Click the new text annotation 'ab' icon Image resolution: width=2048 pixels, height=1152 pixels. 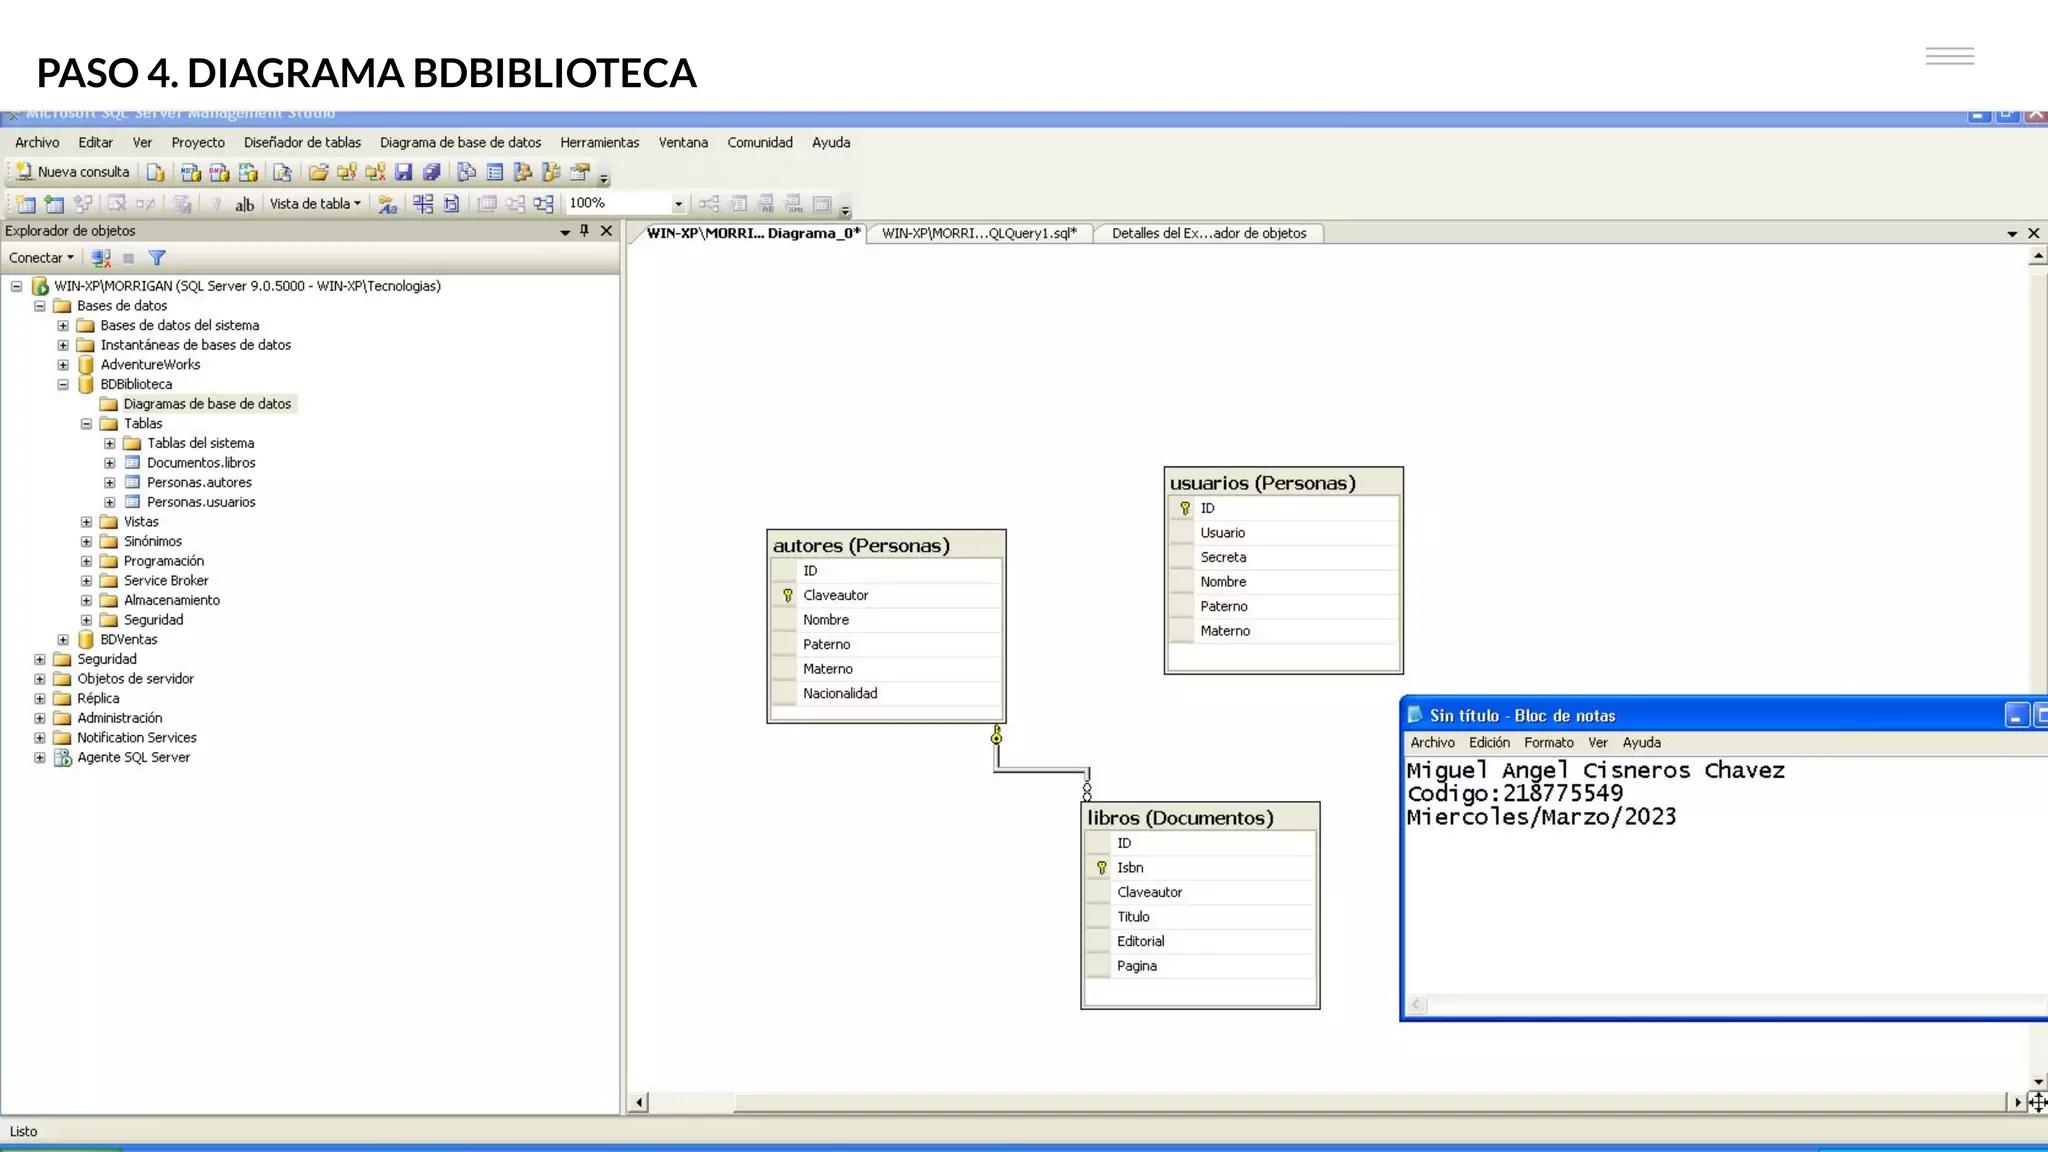244,204
